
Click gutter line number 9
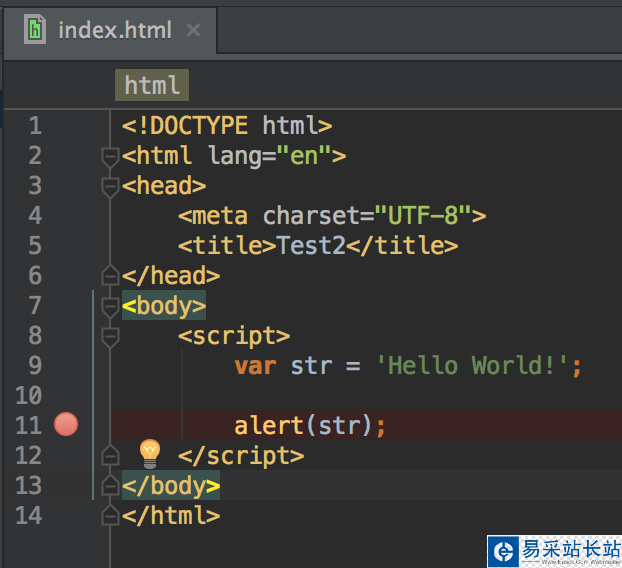click(35, 365)
